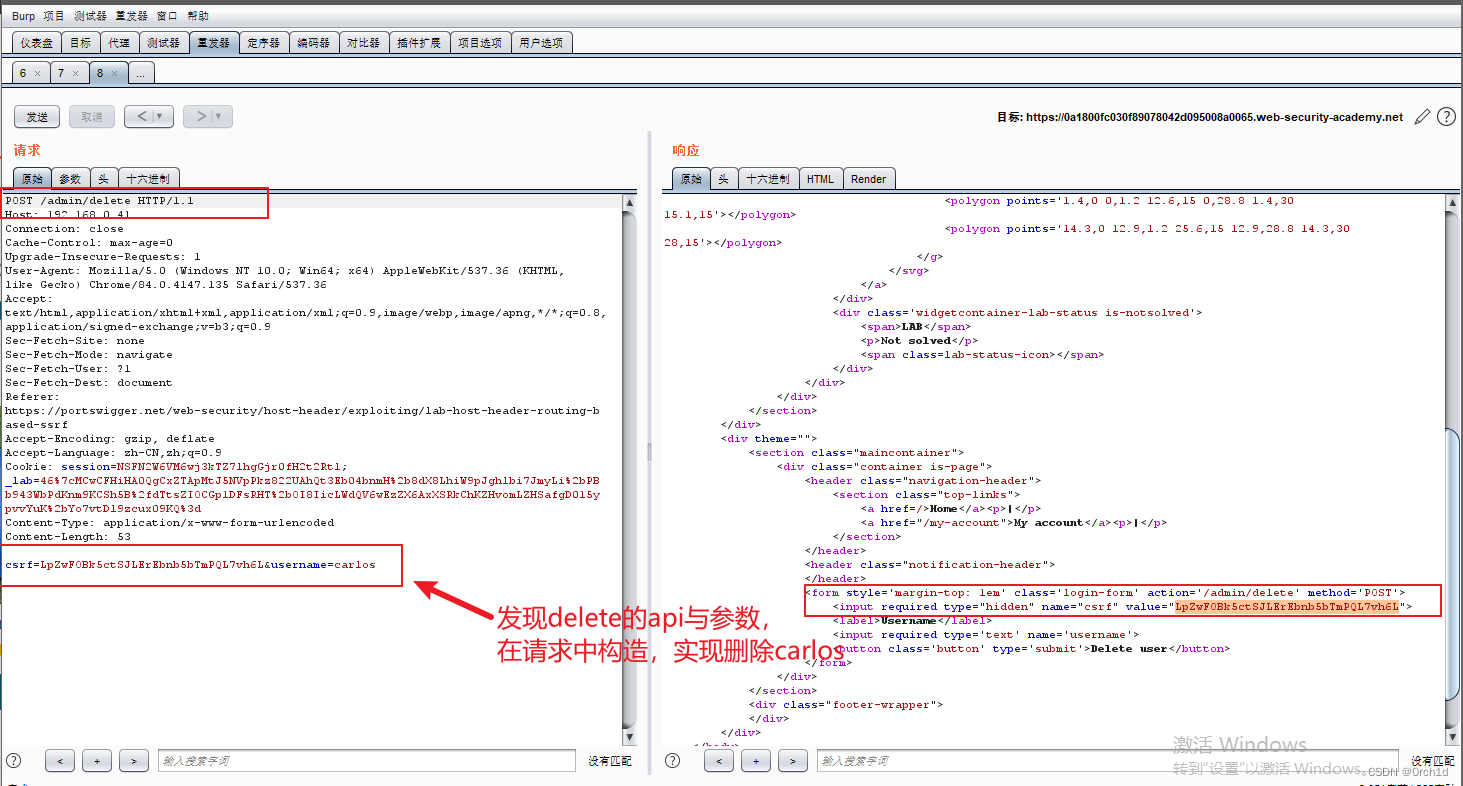Switch to the 测试器 tool tab
1463x786 pixels.
(163, 43)
